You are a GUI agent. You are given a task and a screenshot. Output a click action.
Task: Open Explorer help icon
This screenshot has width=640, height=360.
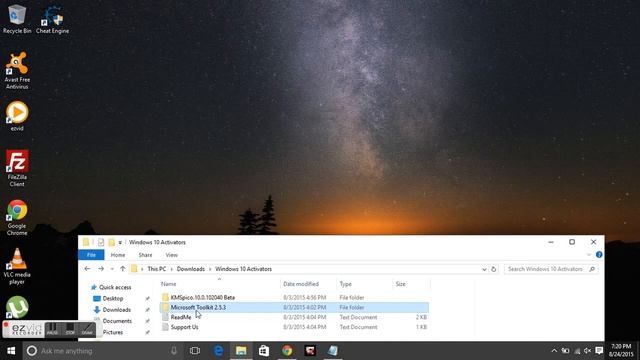(x=599, y=255)
